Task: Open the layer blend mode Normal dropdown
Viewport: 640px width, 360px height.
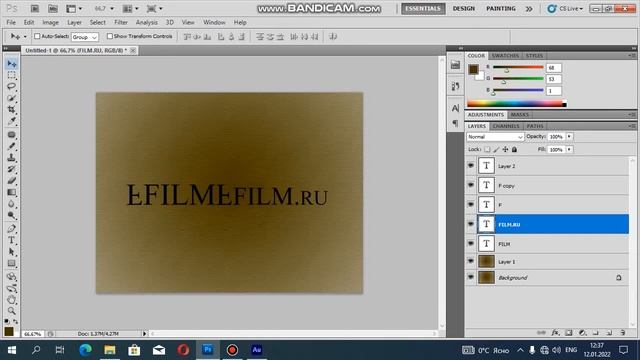Action: [x=495, y=137]
